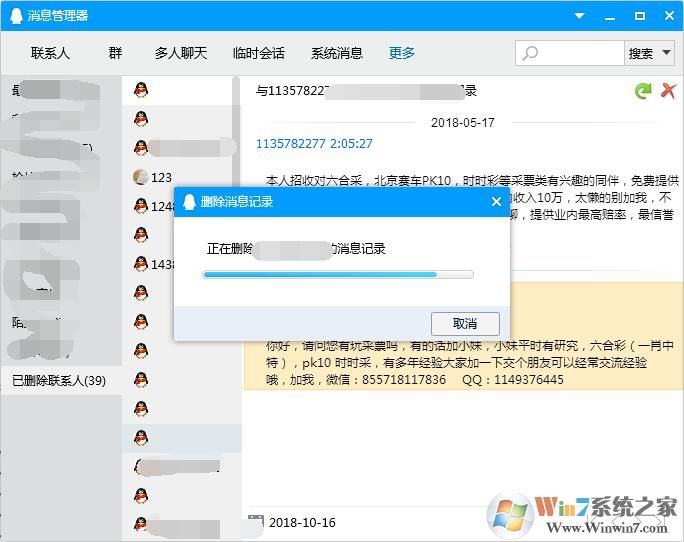Select the contact starting with 143

pos(148,264)
